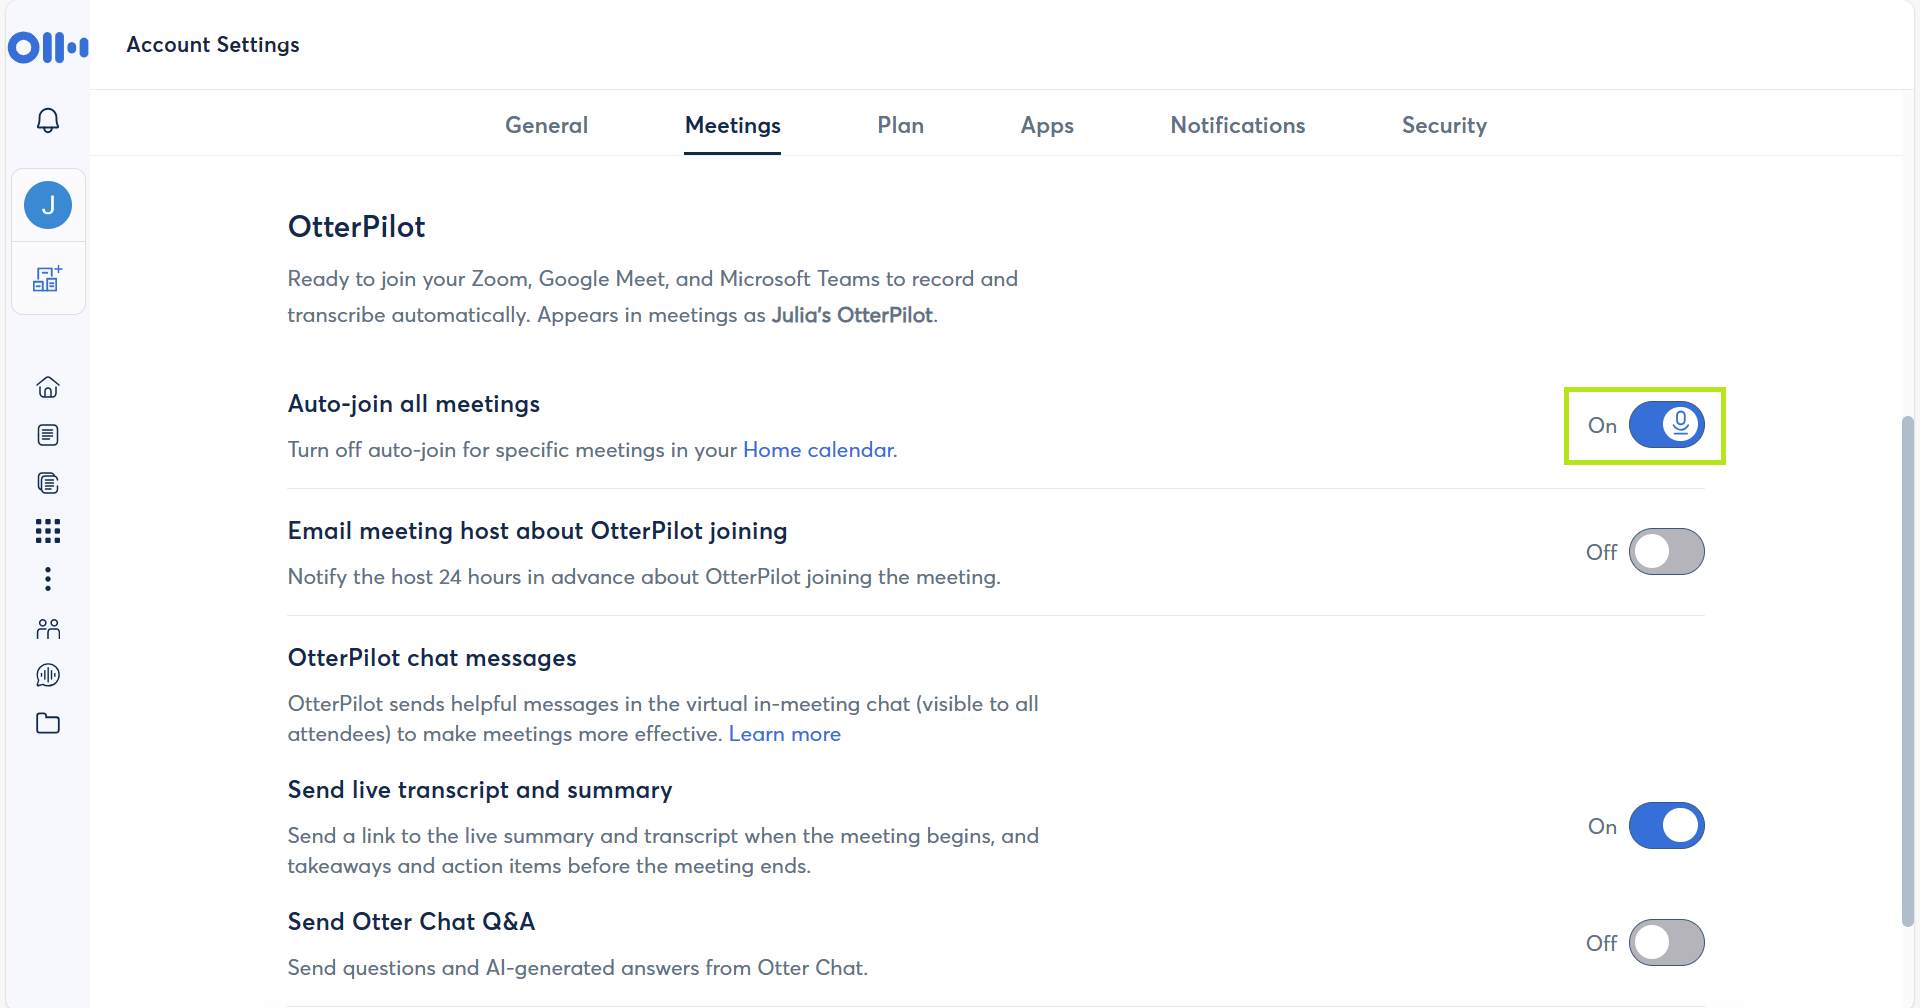1920x1008 pixels.
Task: Go to Home via sidebar house icon
Action: pos(48,387)
